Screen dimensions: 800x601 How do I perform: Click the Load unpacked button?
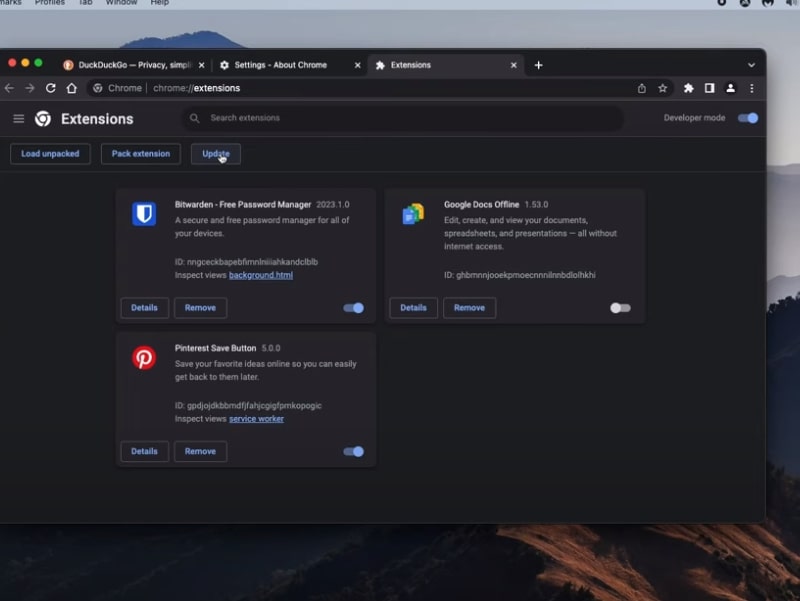(50, 154)
